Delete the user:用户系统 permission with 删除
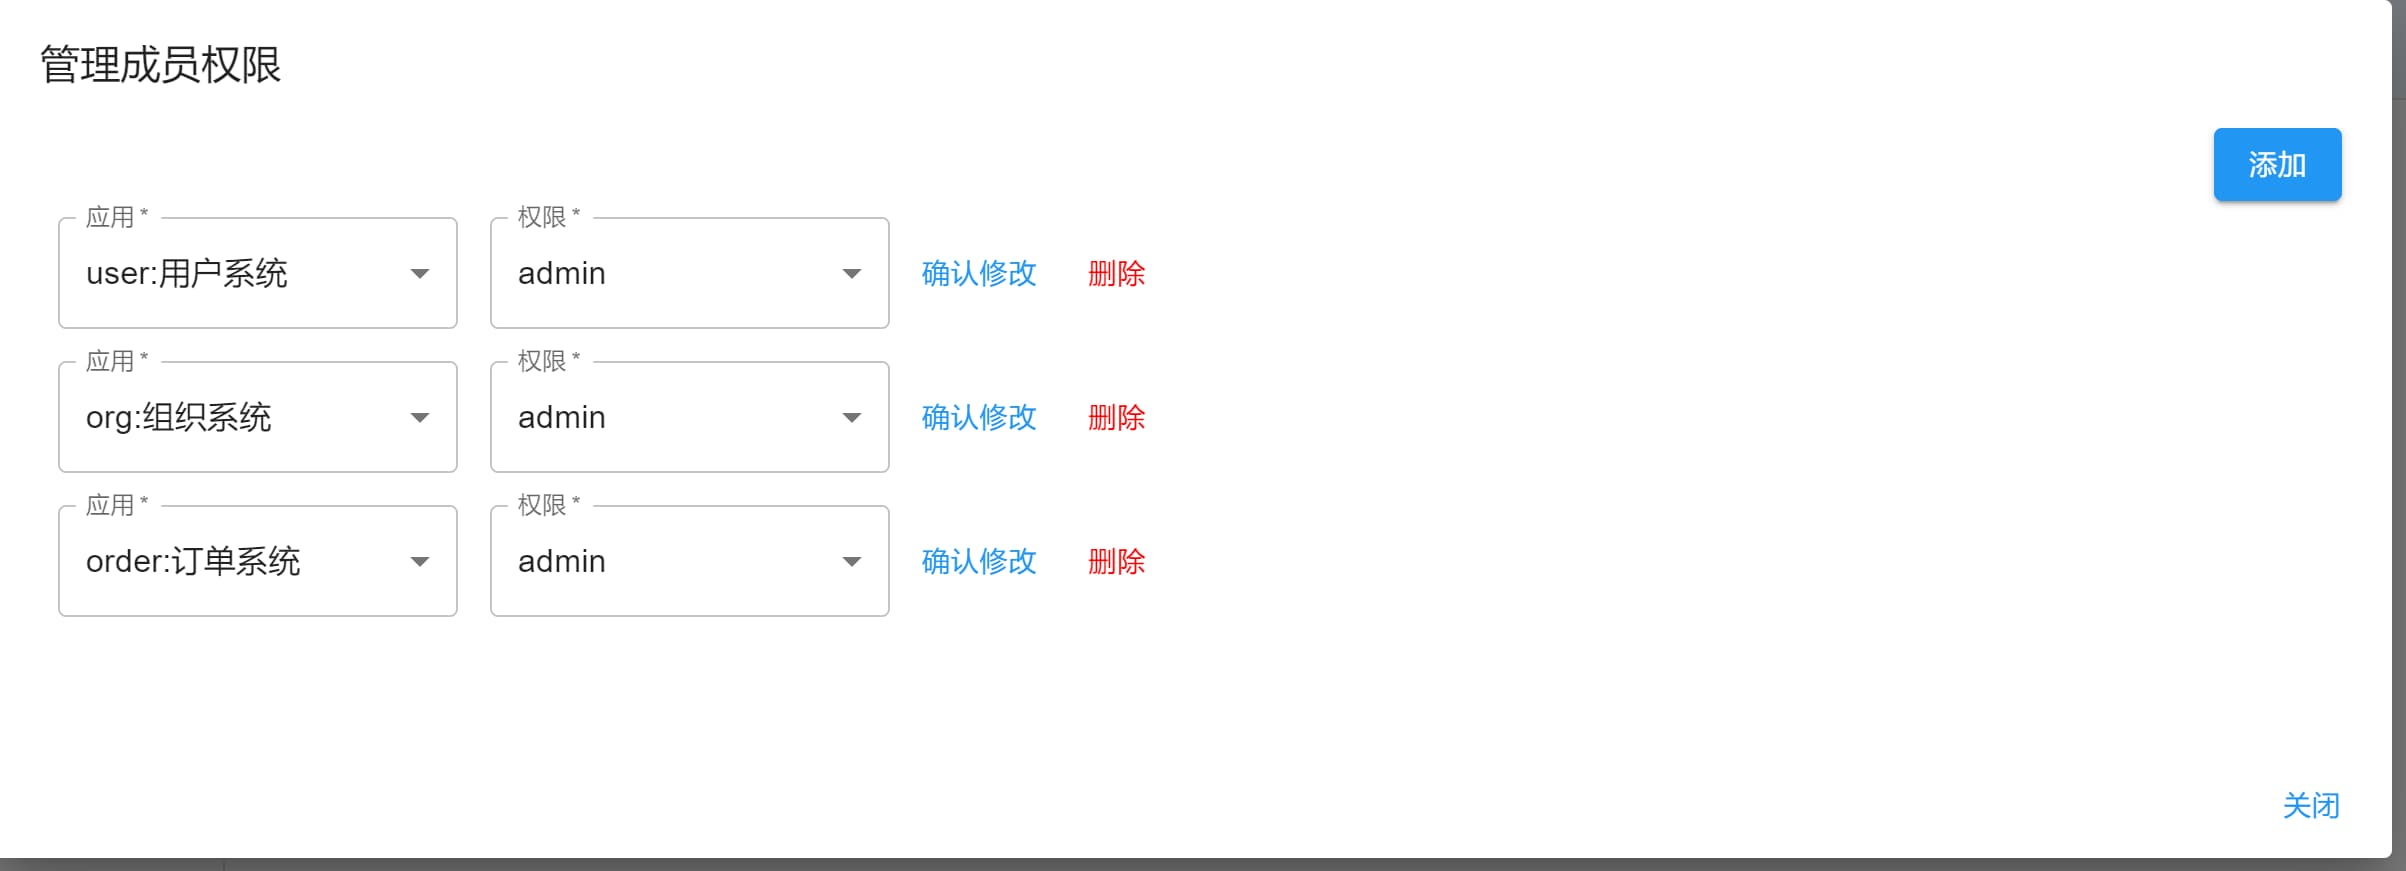The width and height of the screenshot is (2406, 871). coord(1117,274)
